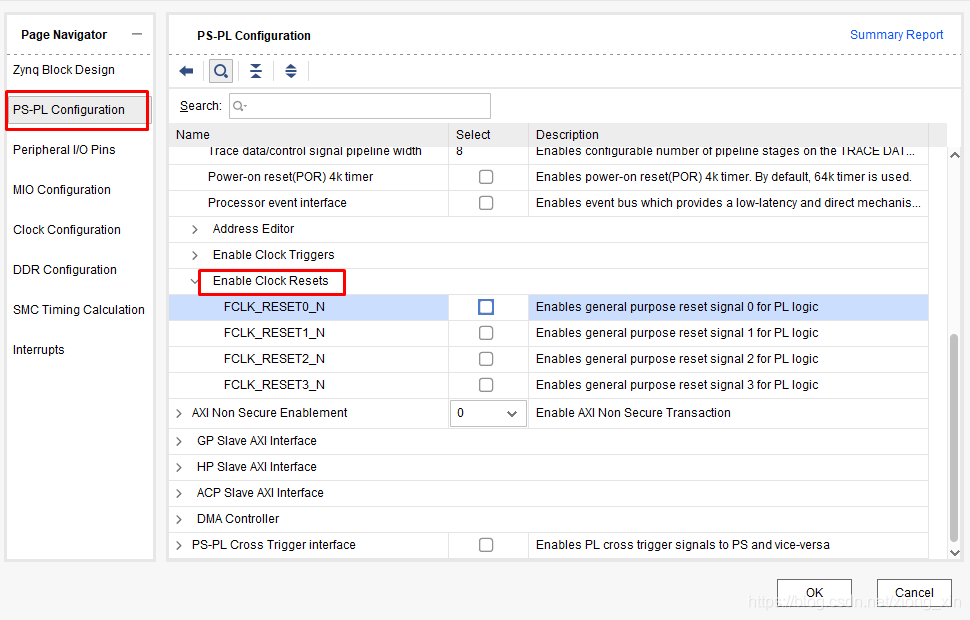Click the back arrow toolbar icon
Viewport: 970px width, 620px height.
point(186,71)
